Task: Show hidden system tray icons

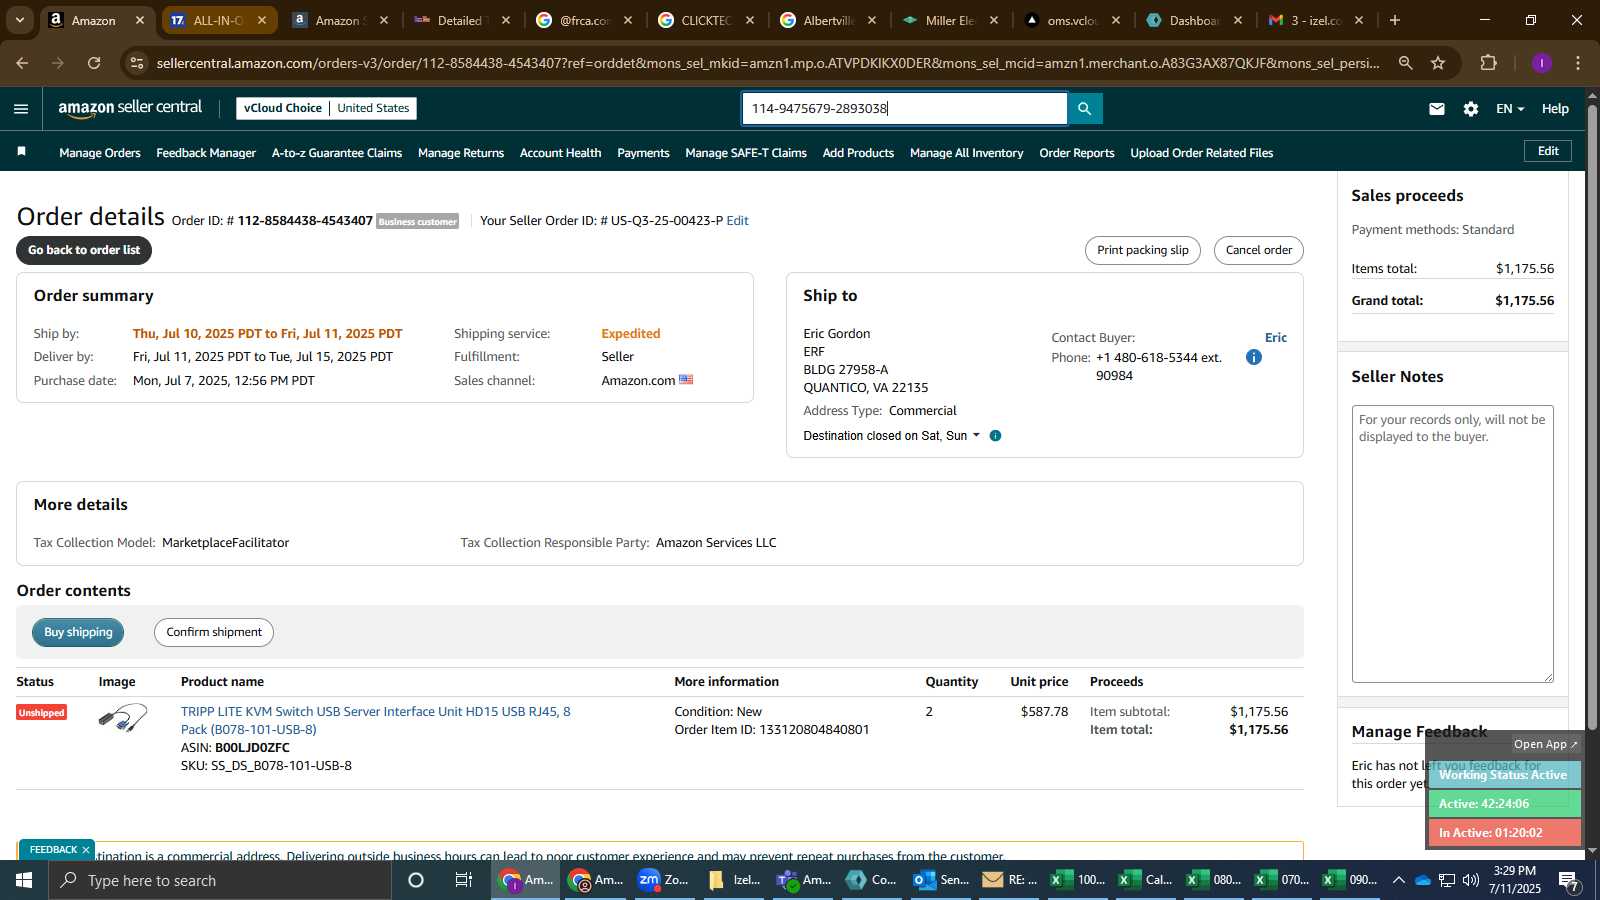Action: [1399, 880]
